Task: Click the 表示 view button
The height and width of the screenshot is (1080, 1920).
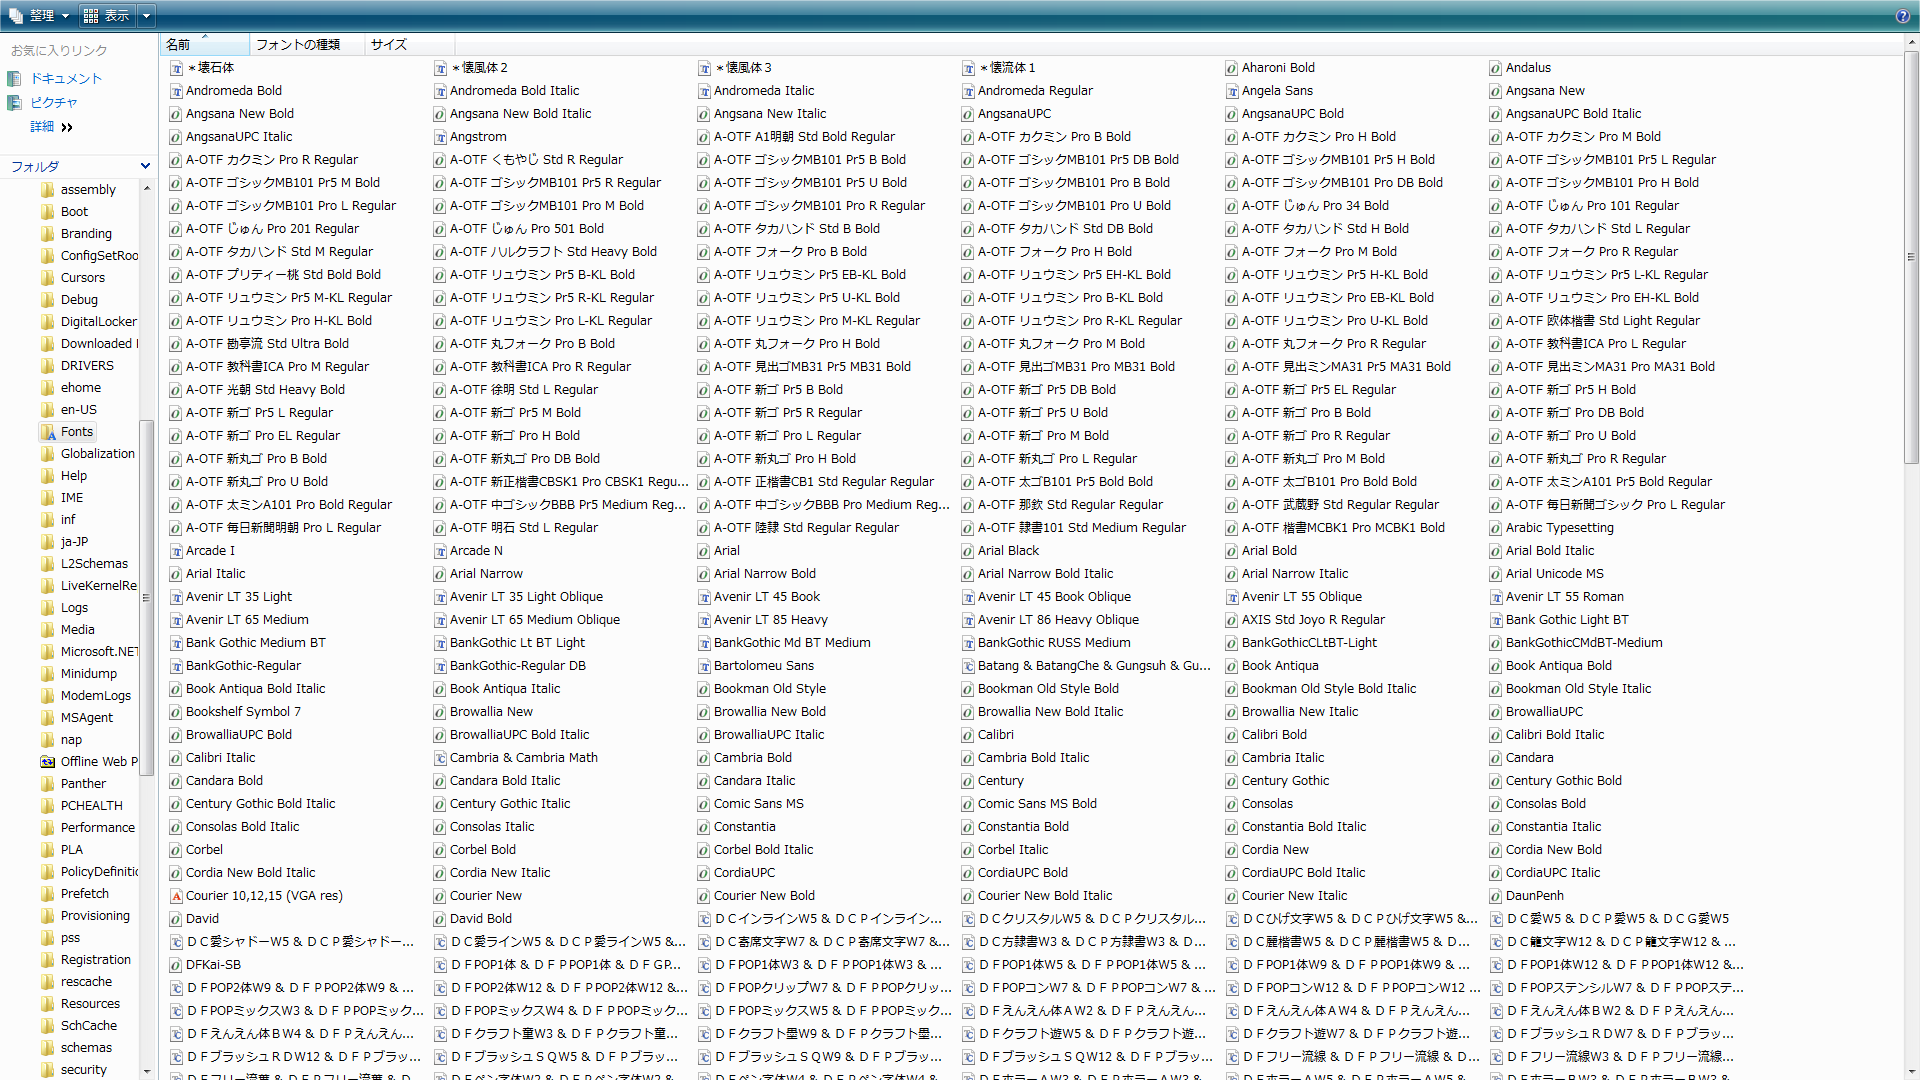Action: point(107,15)
